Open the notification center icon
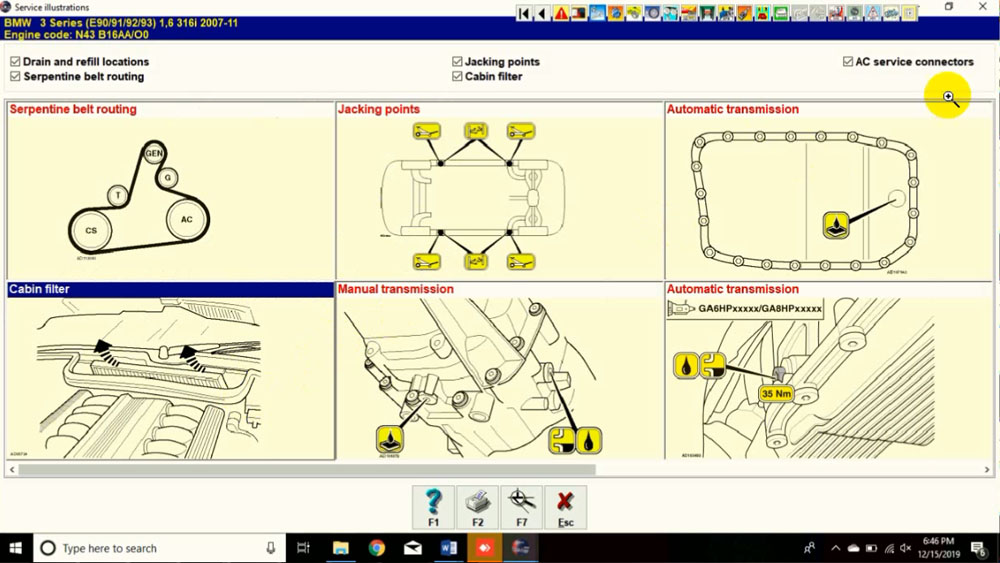 (x=979, y=548)
